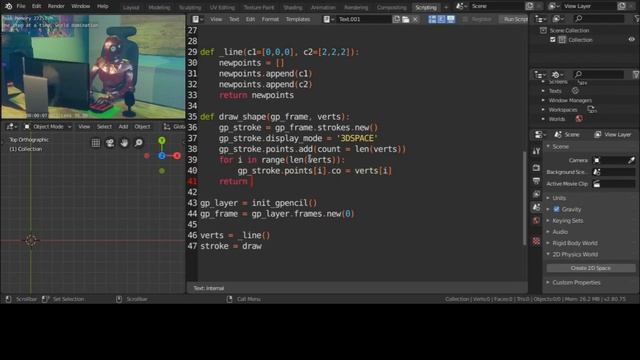Open the Templates menu
The image size is (640, 360).
(298, 19)
